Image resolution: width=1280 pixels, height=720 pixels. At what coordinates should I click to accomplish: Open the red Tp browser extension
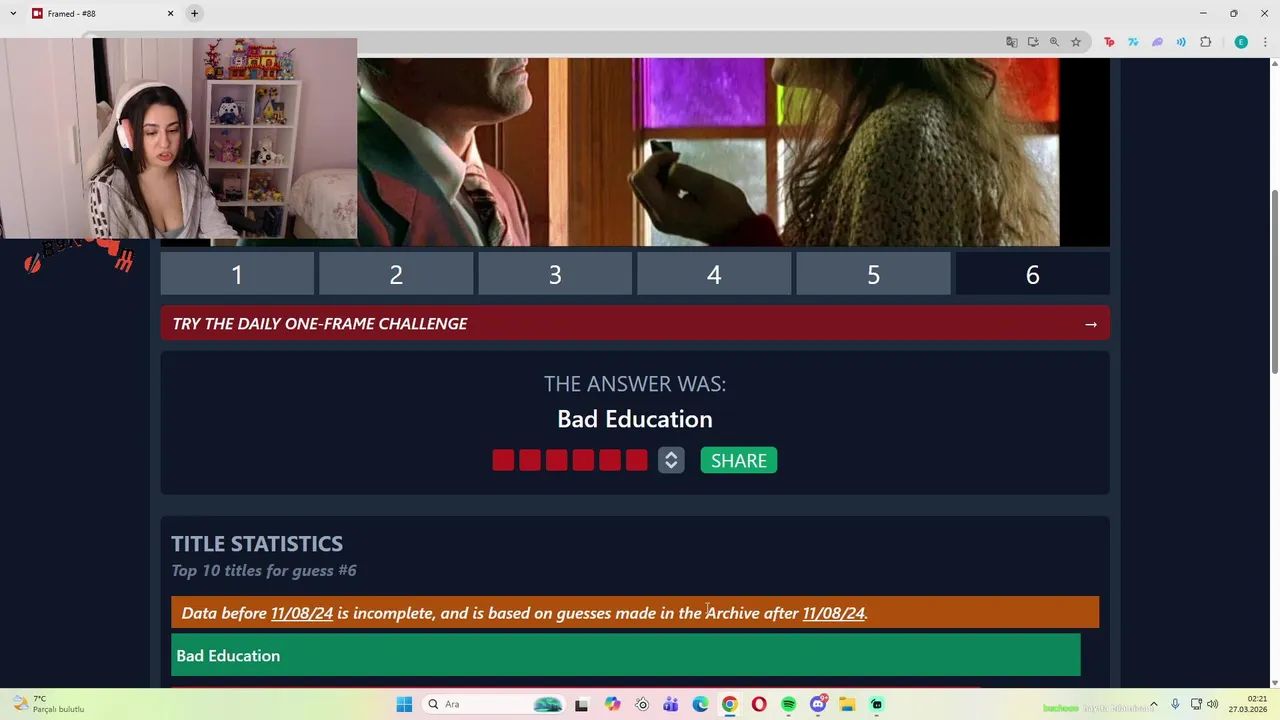pos(1109,42)
